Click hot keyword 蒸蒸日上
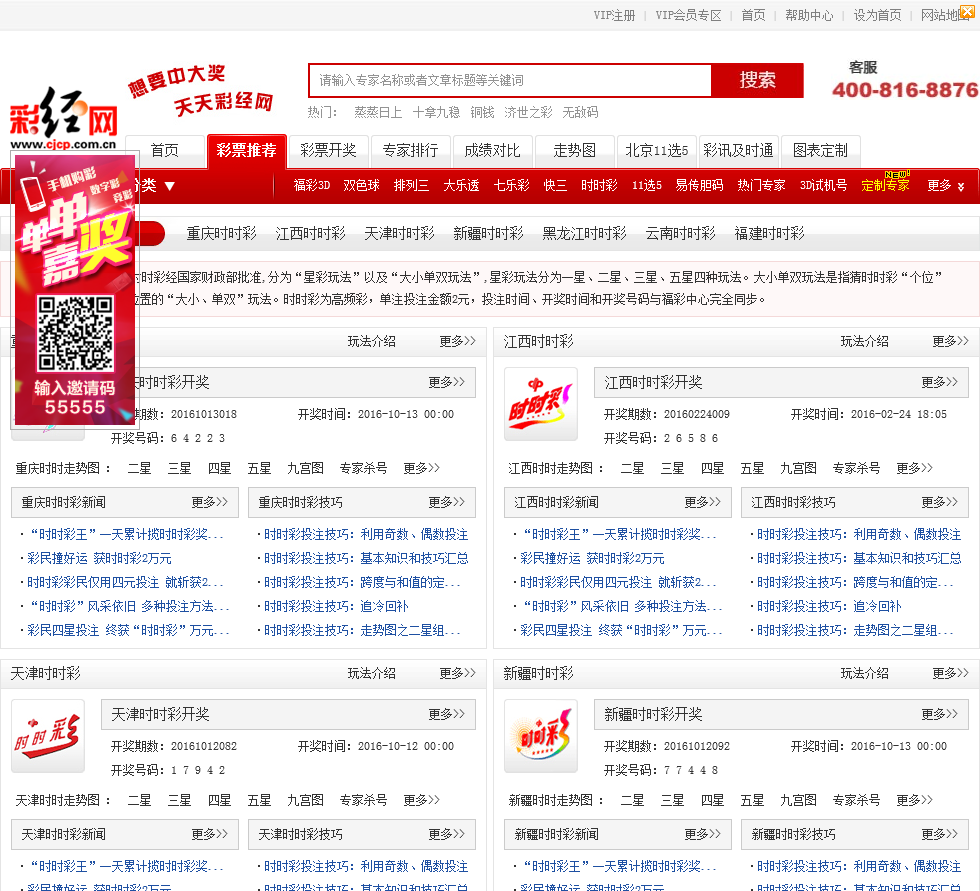 click(378, 112)
